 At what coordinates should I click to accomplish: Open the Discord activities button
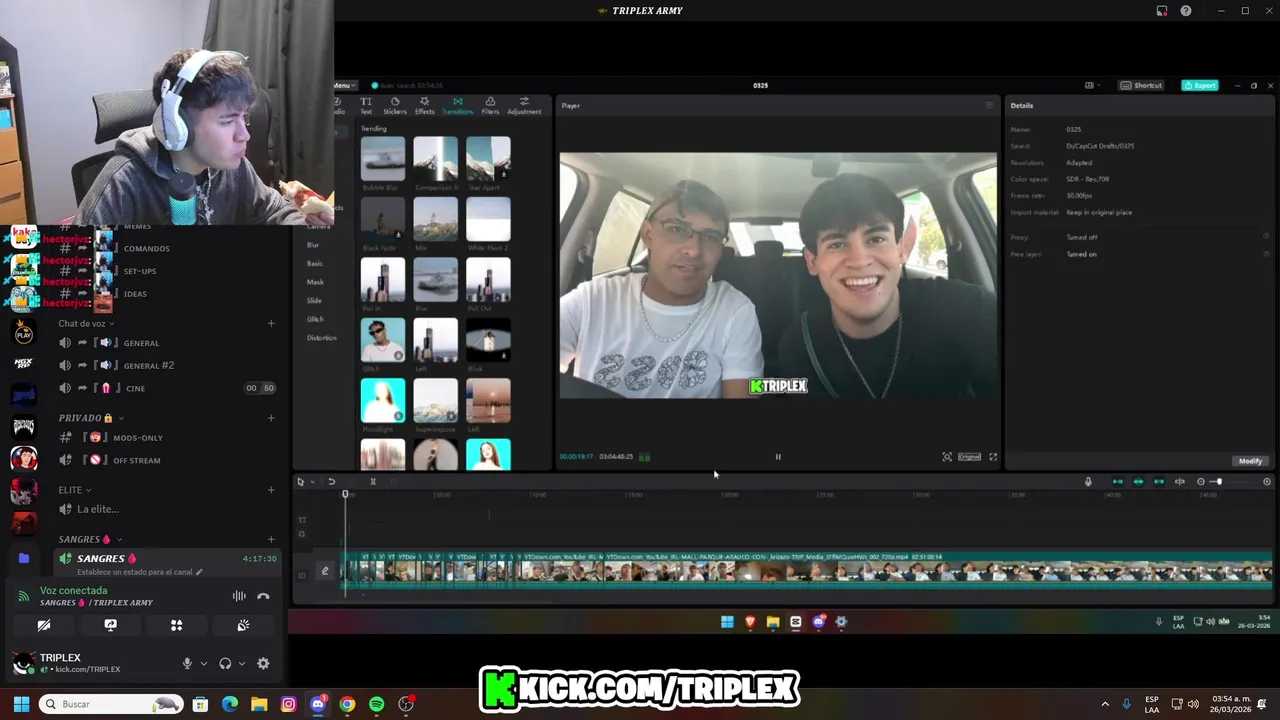177,625
